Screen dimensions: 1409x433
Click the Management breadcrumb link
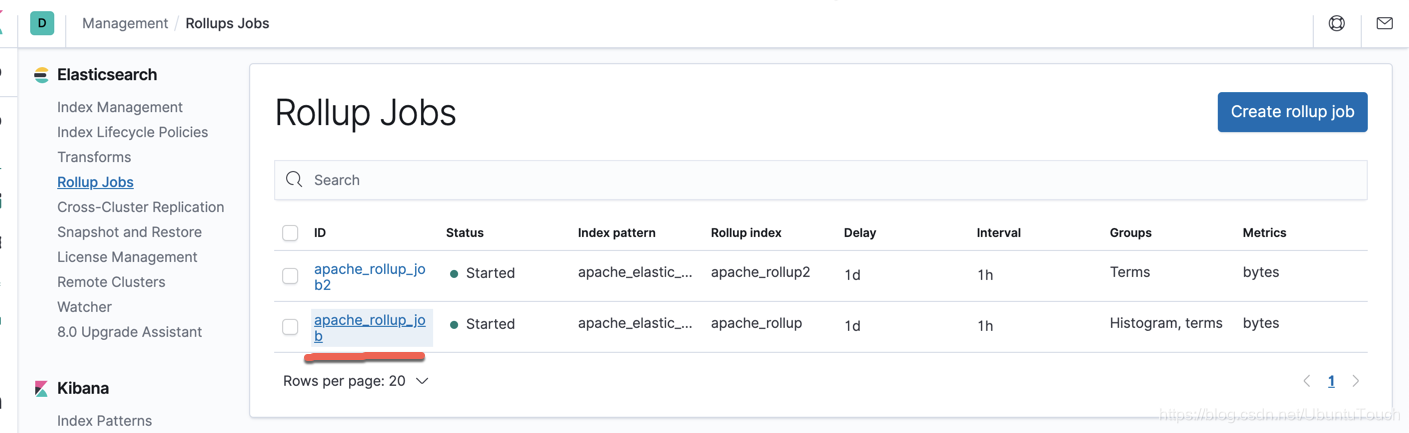coord(125,23)
